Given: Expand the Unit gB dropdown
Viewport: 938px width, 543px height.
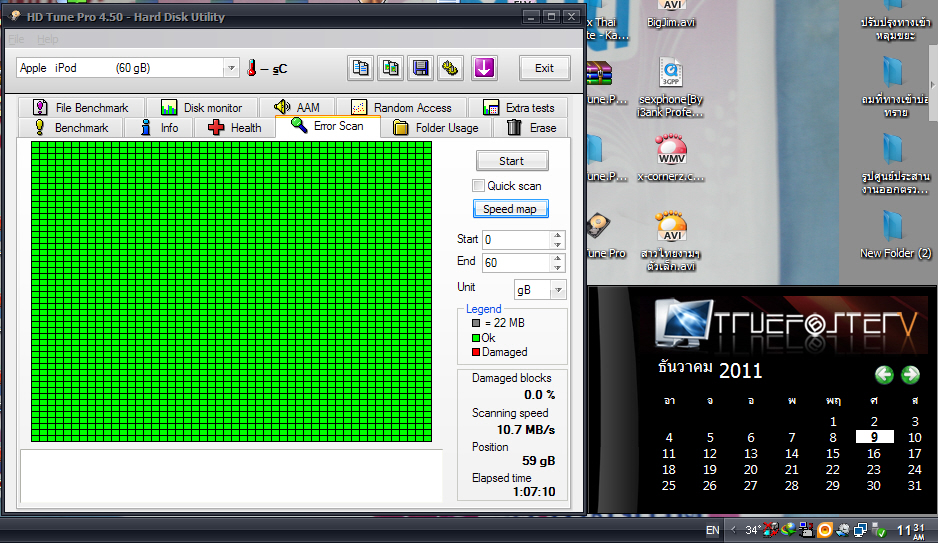Looking at the screenshot, I should [558, 289].
